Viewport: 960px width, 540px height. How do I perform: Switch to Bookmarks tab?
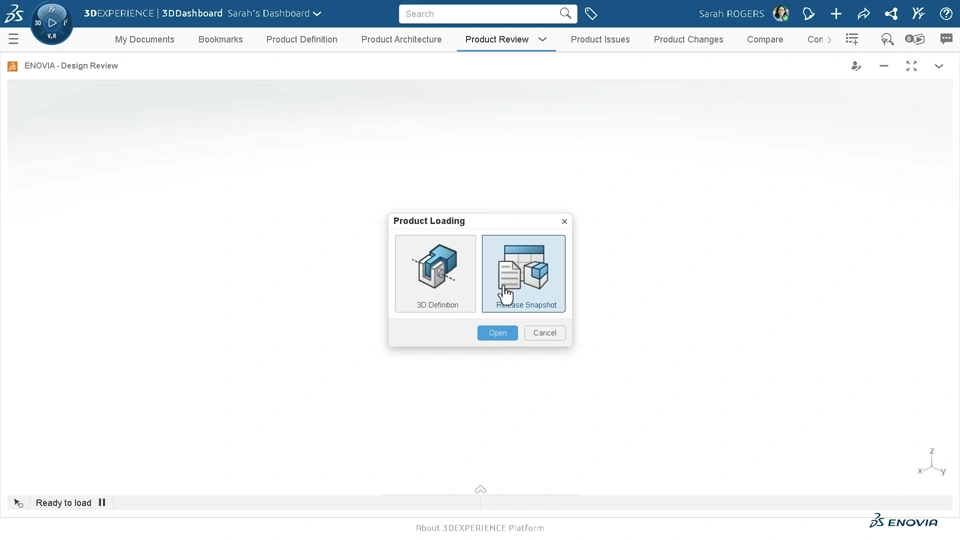pos(220,39)
